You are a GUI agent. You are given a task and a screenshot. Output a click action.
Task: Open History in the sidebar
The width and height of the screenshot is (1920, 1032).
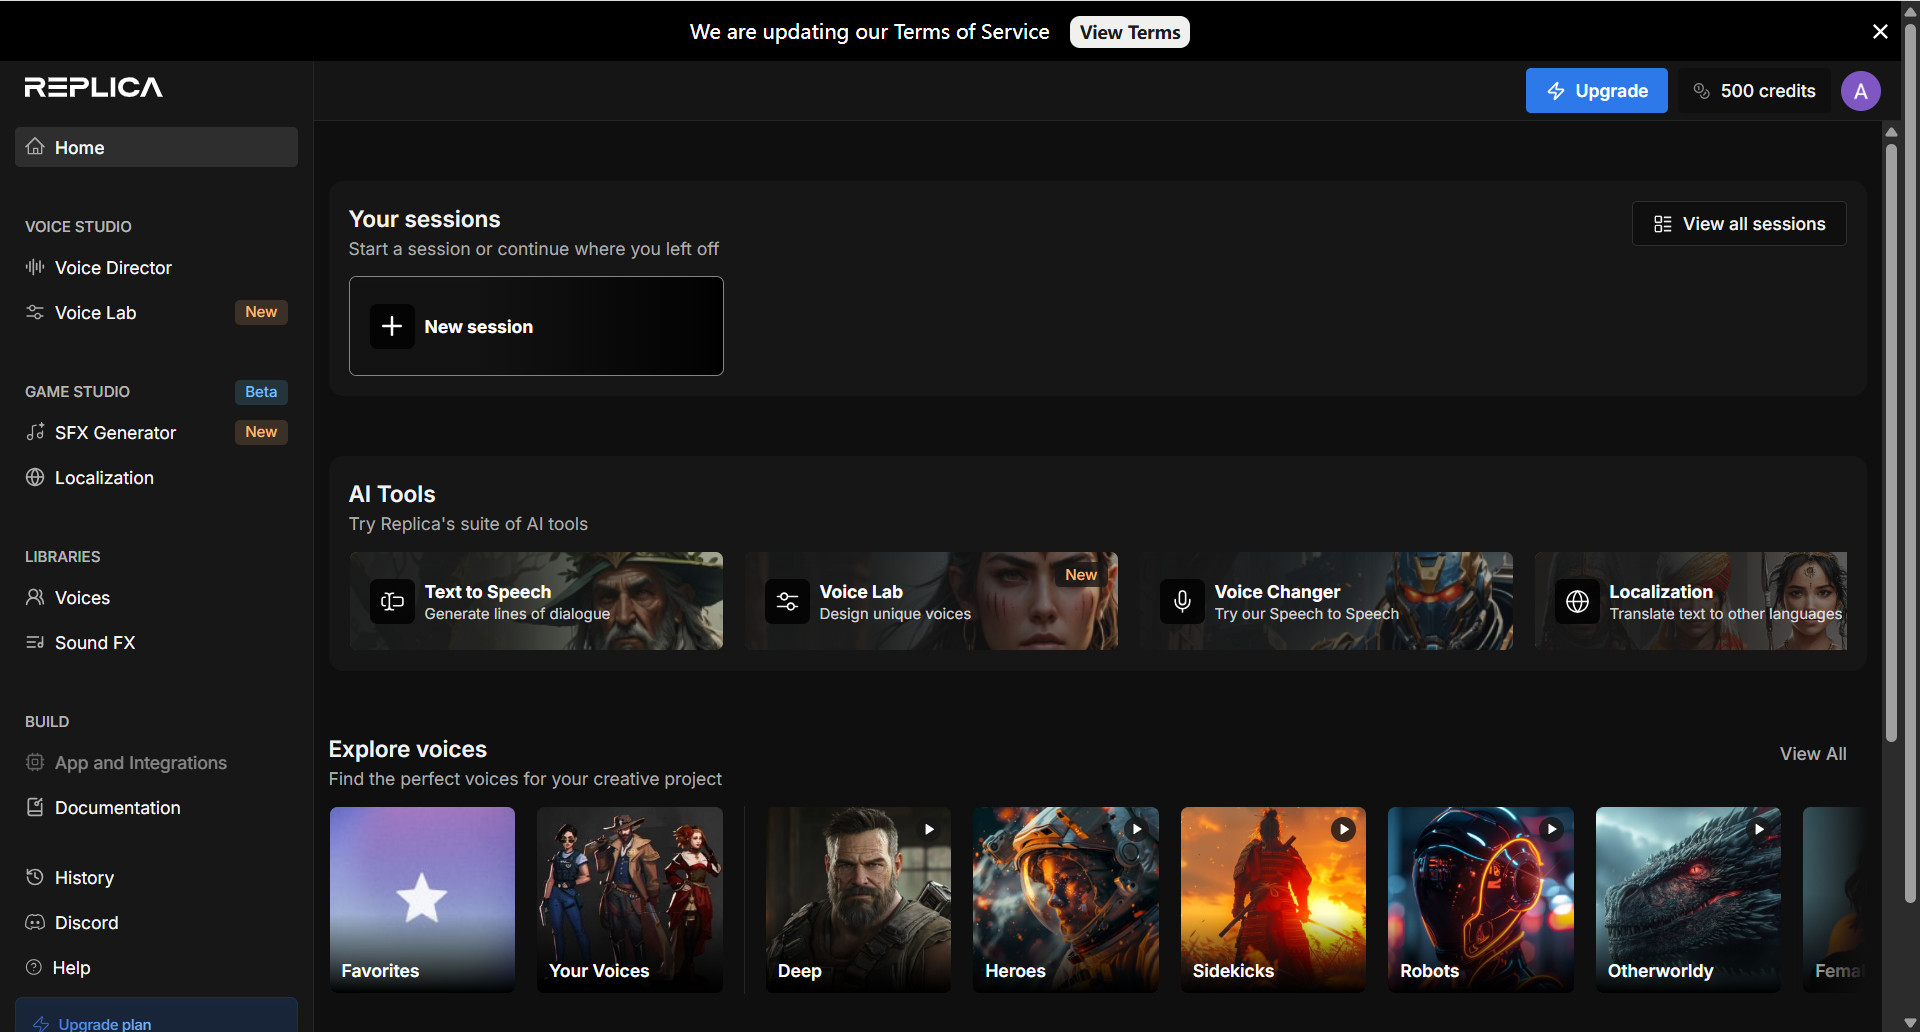click(x=156, y=877)
